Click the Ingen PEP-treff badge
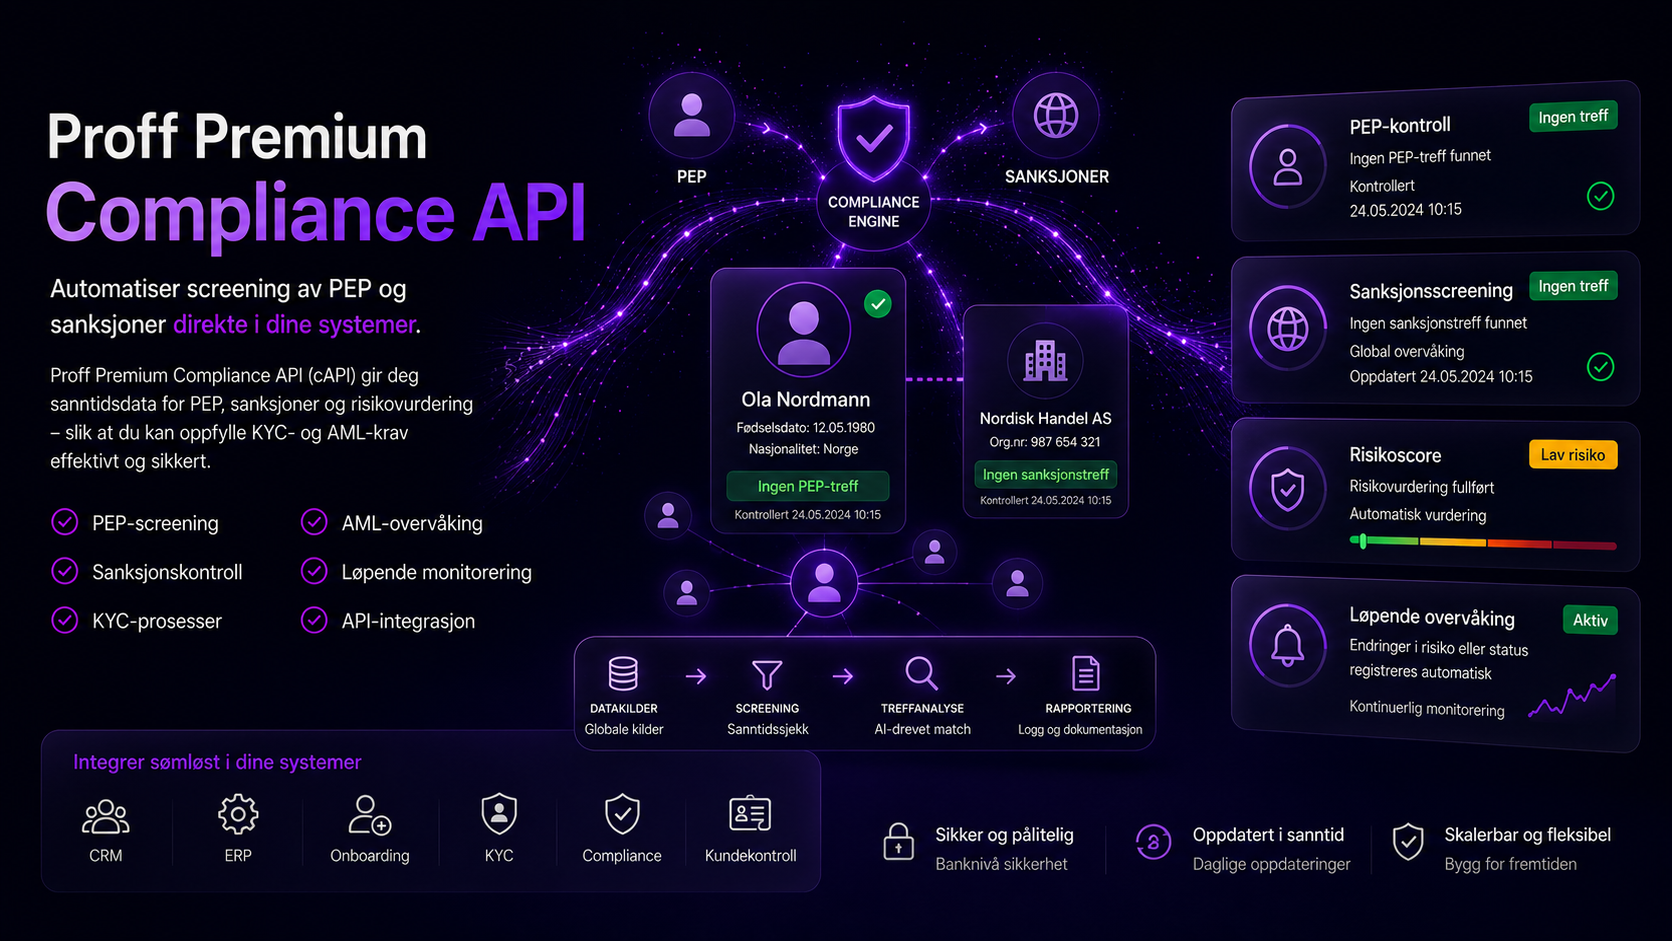Viewport: 1672px width, 941px height. [808, 486]
